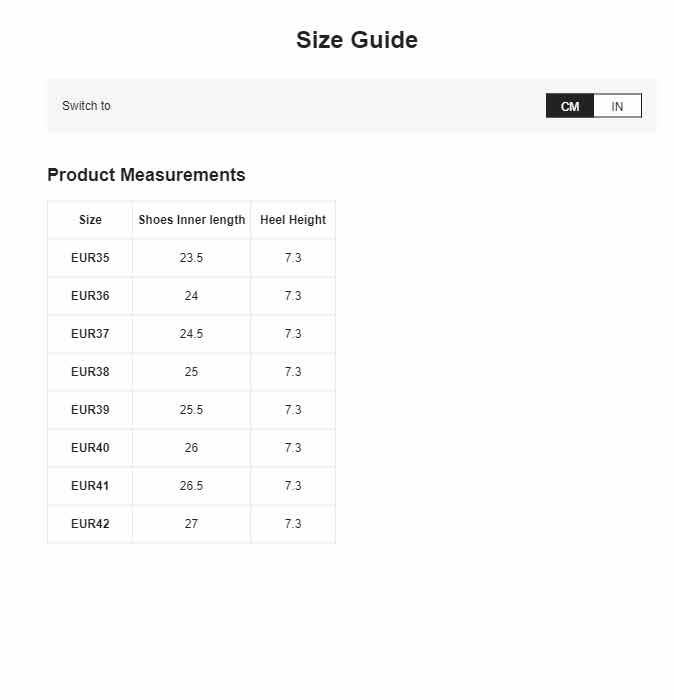Click the EUR36 size cell
The image size is (674, 700).
[x=90, y=296]
